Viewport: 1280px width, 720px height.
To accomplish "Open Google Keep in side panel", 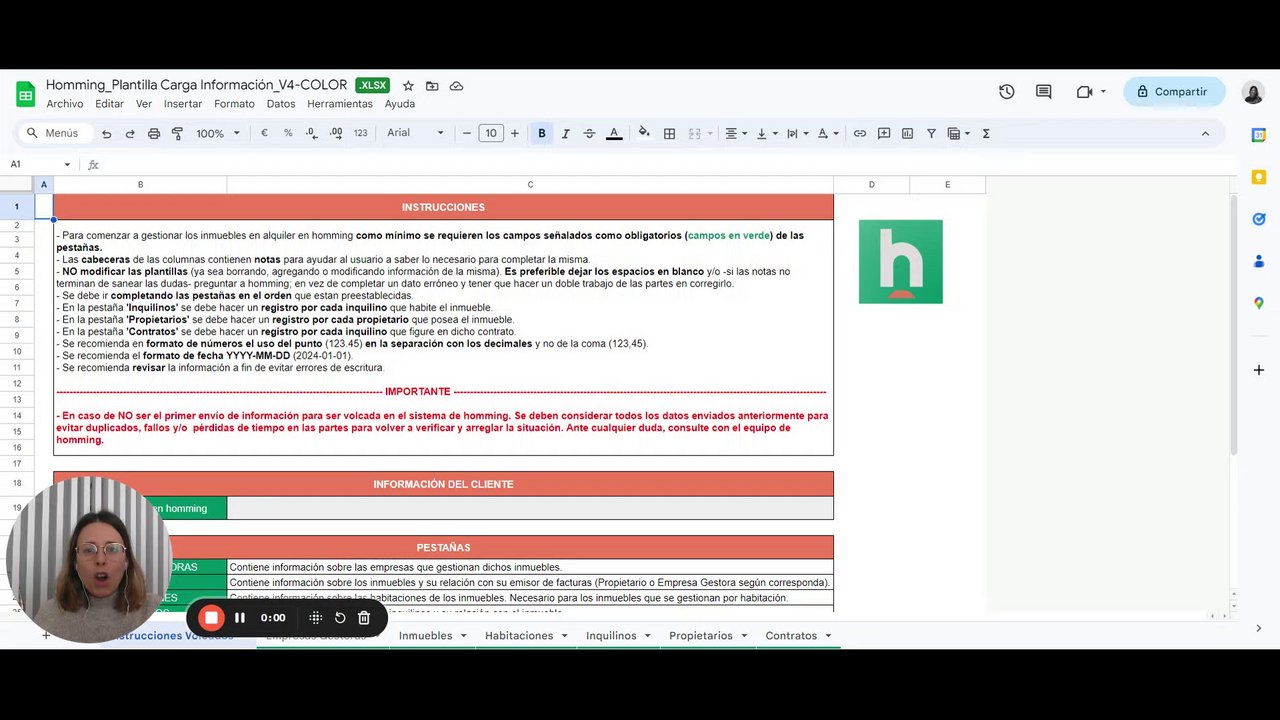I will click(1259, 177).
